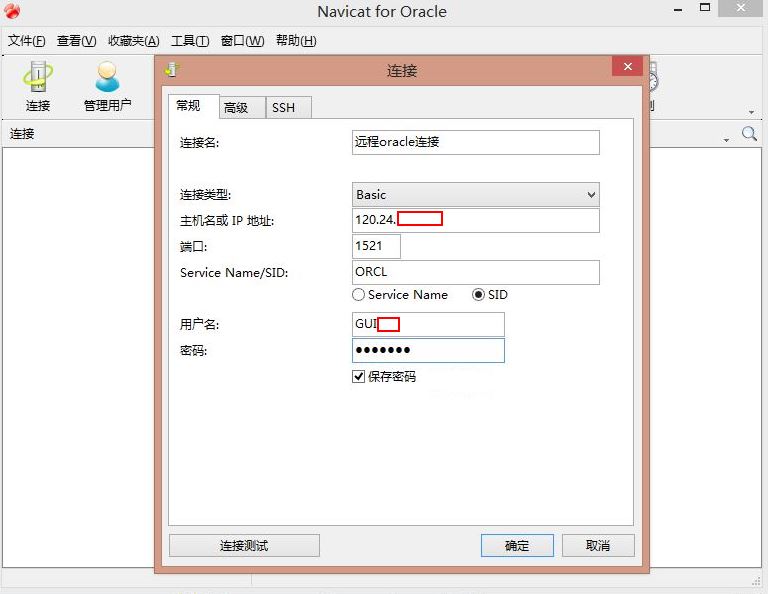The width and height of the screenshot is (768, 594).
Task: Click the 连接测试 test connection button
Action: click(x=244, y=546)
